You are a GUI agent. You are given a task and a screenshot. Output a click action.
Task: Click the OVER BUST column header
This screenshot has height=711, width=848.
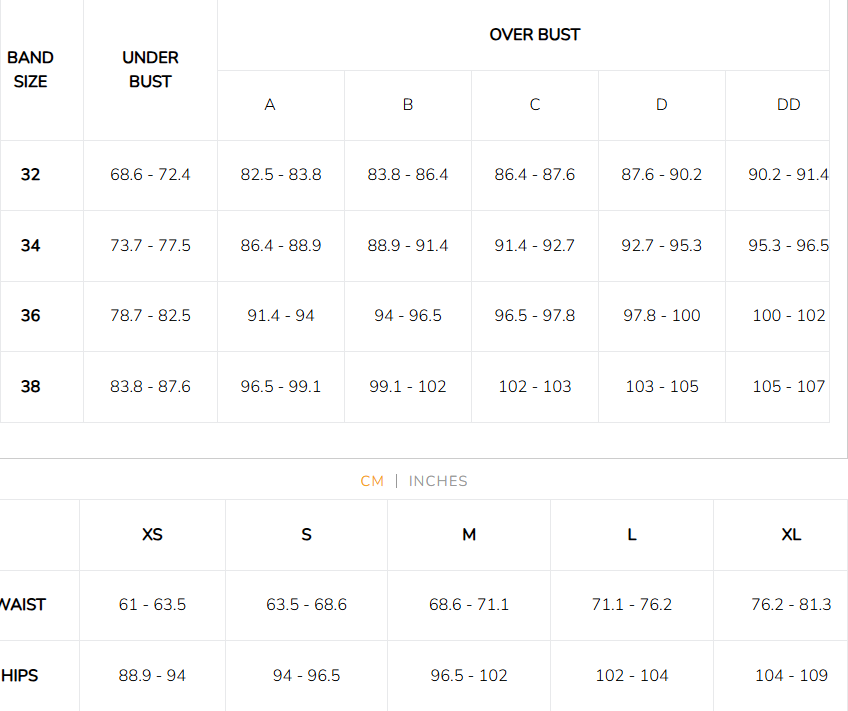[534, 35]
